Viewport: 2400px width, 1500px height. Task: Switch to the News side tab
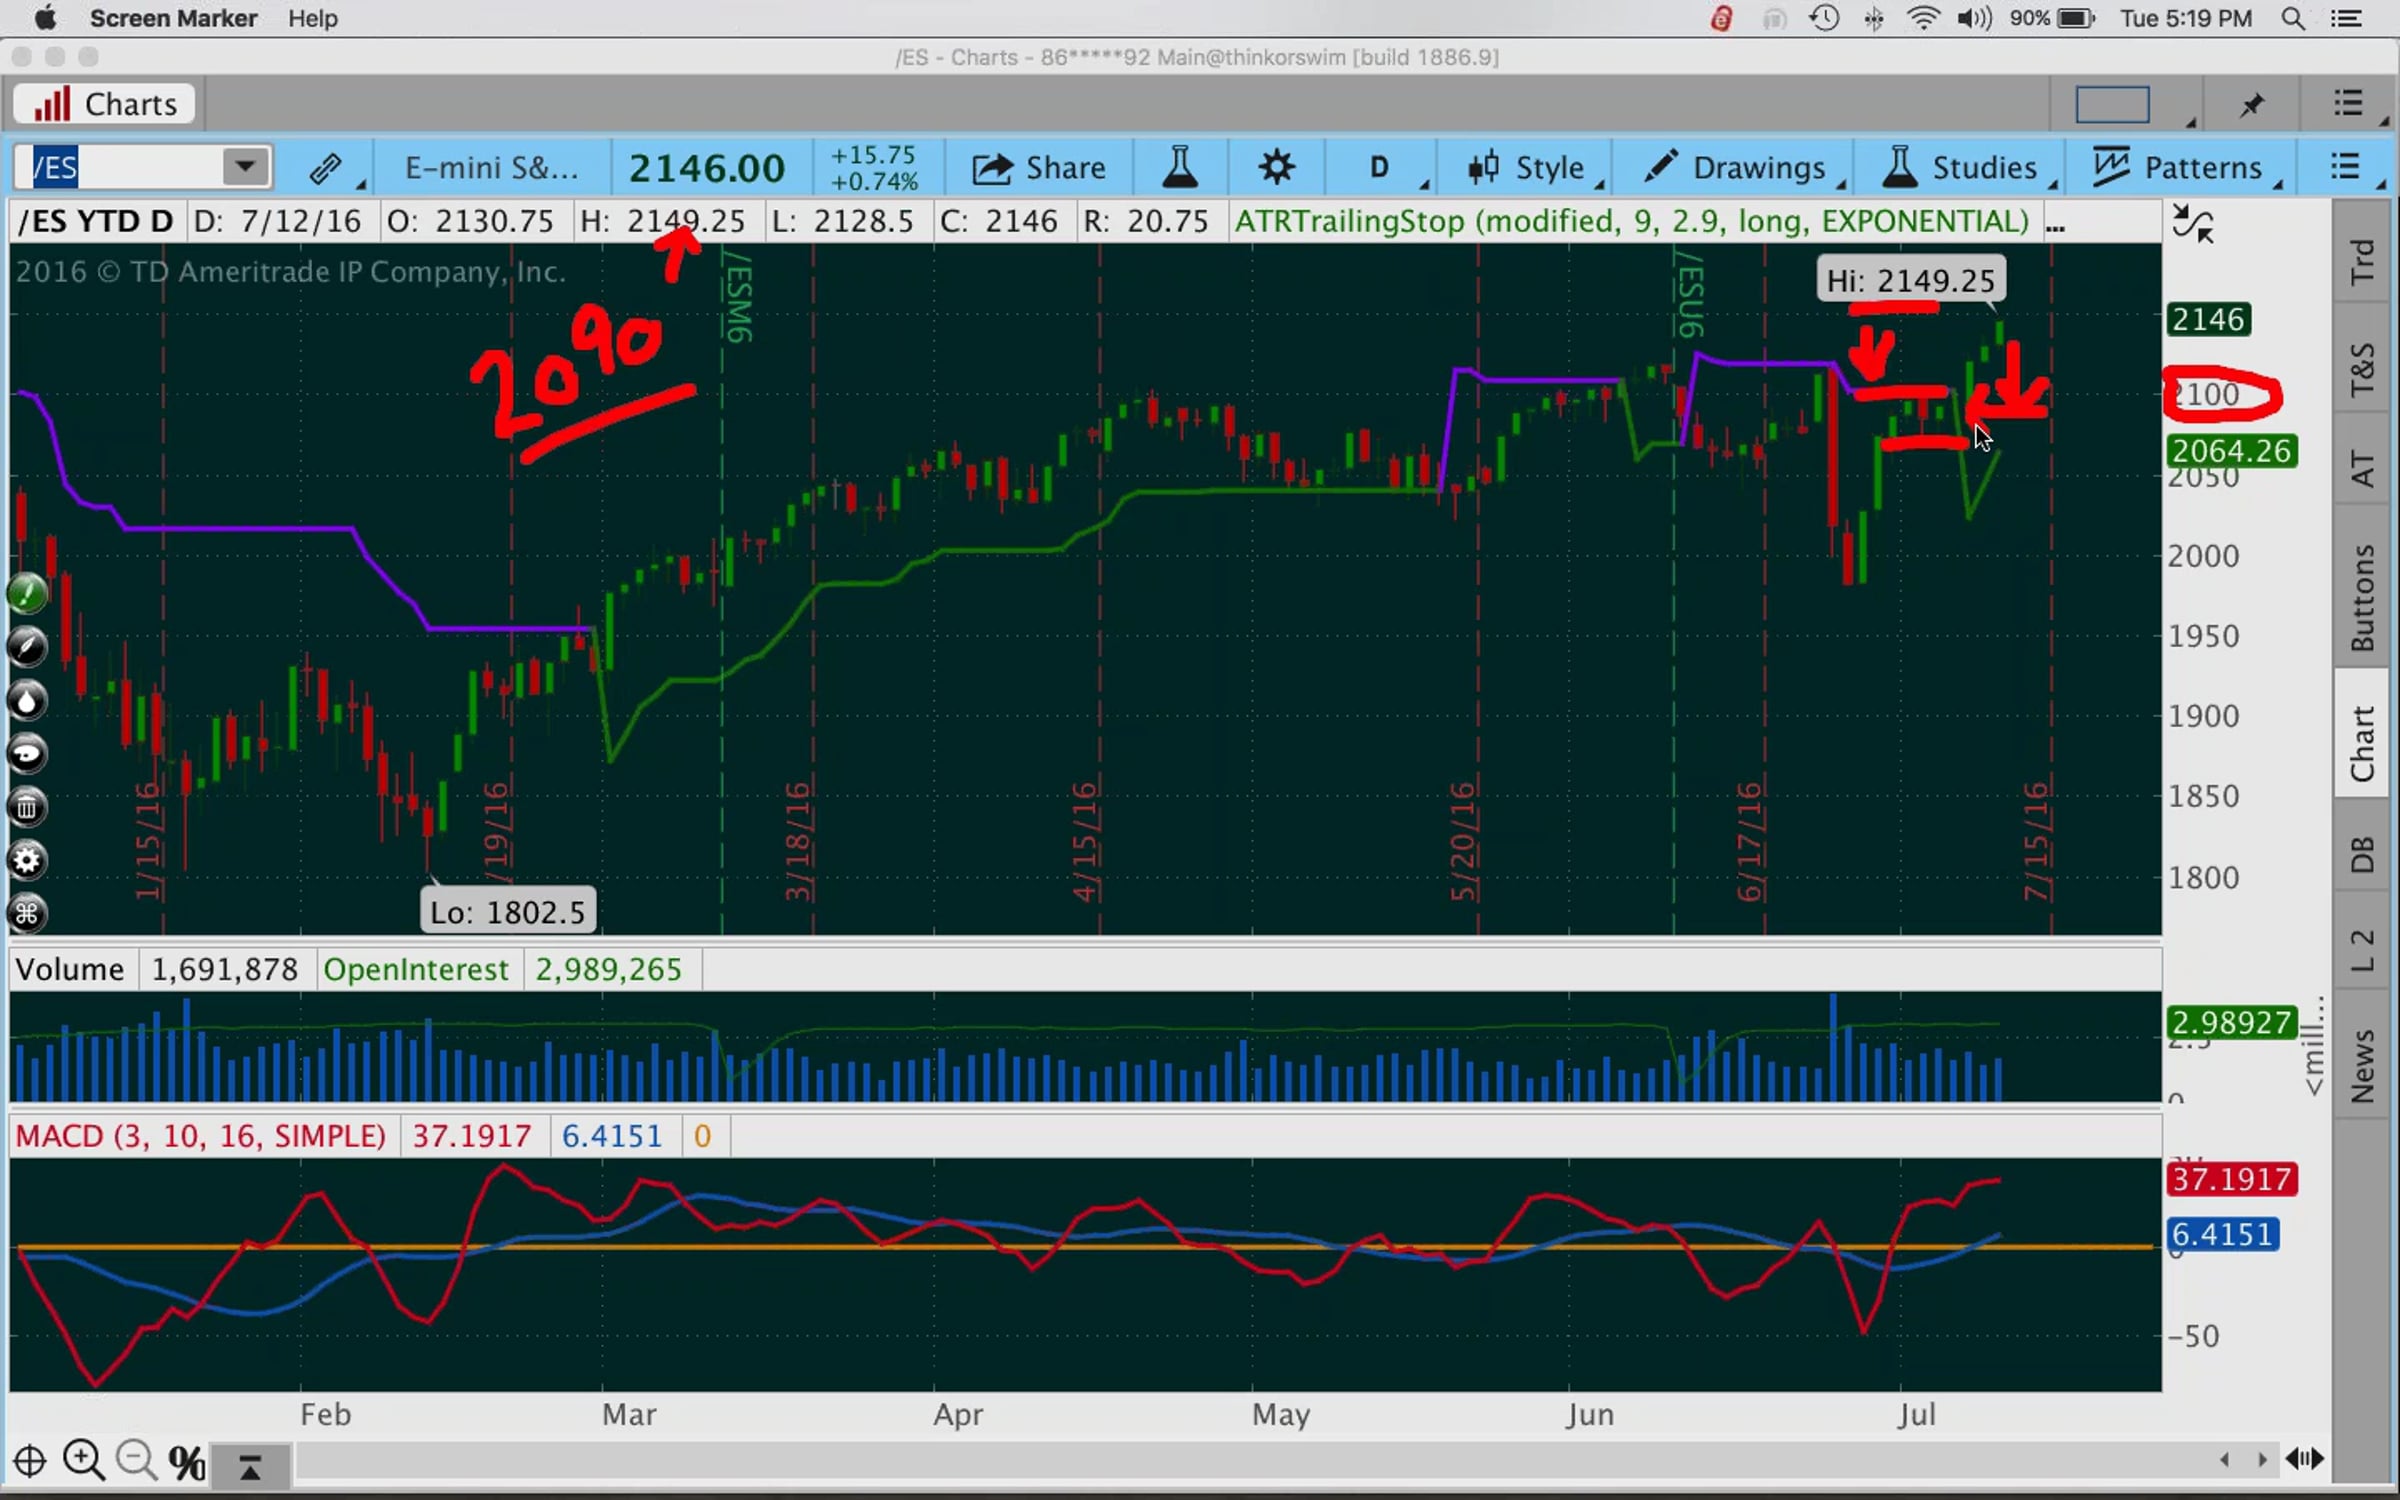2362,1065
